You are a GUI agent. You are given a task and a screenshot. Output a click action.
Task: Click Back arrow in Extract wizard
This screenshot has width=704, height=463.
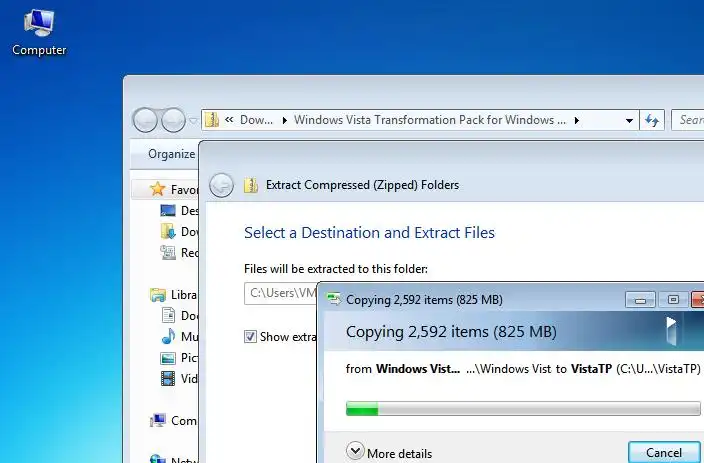pyautogui.click(x=221, y=185)
